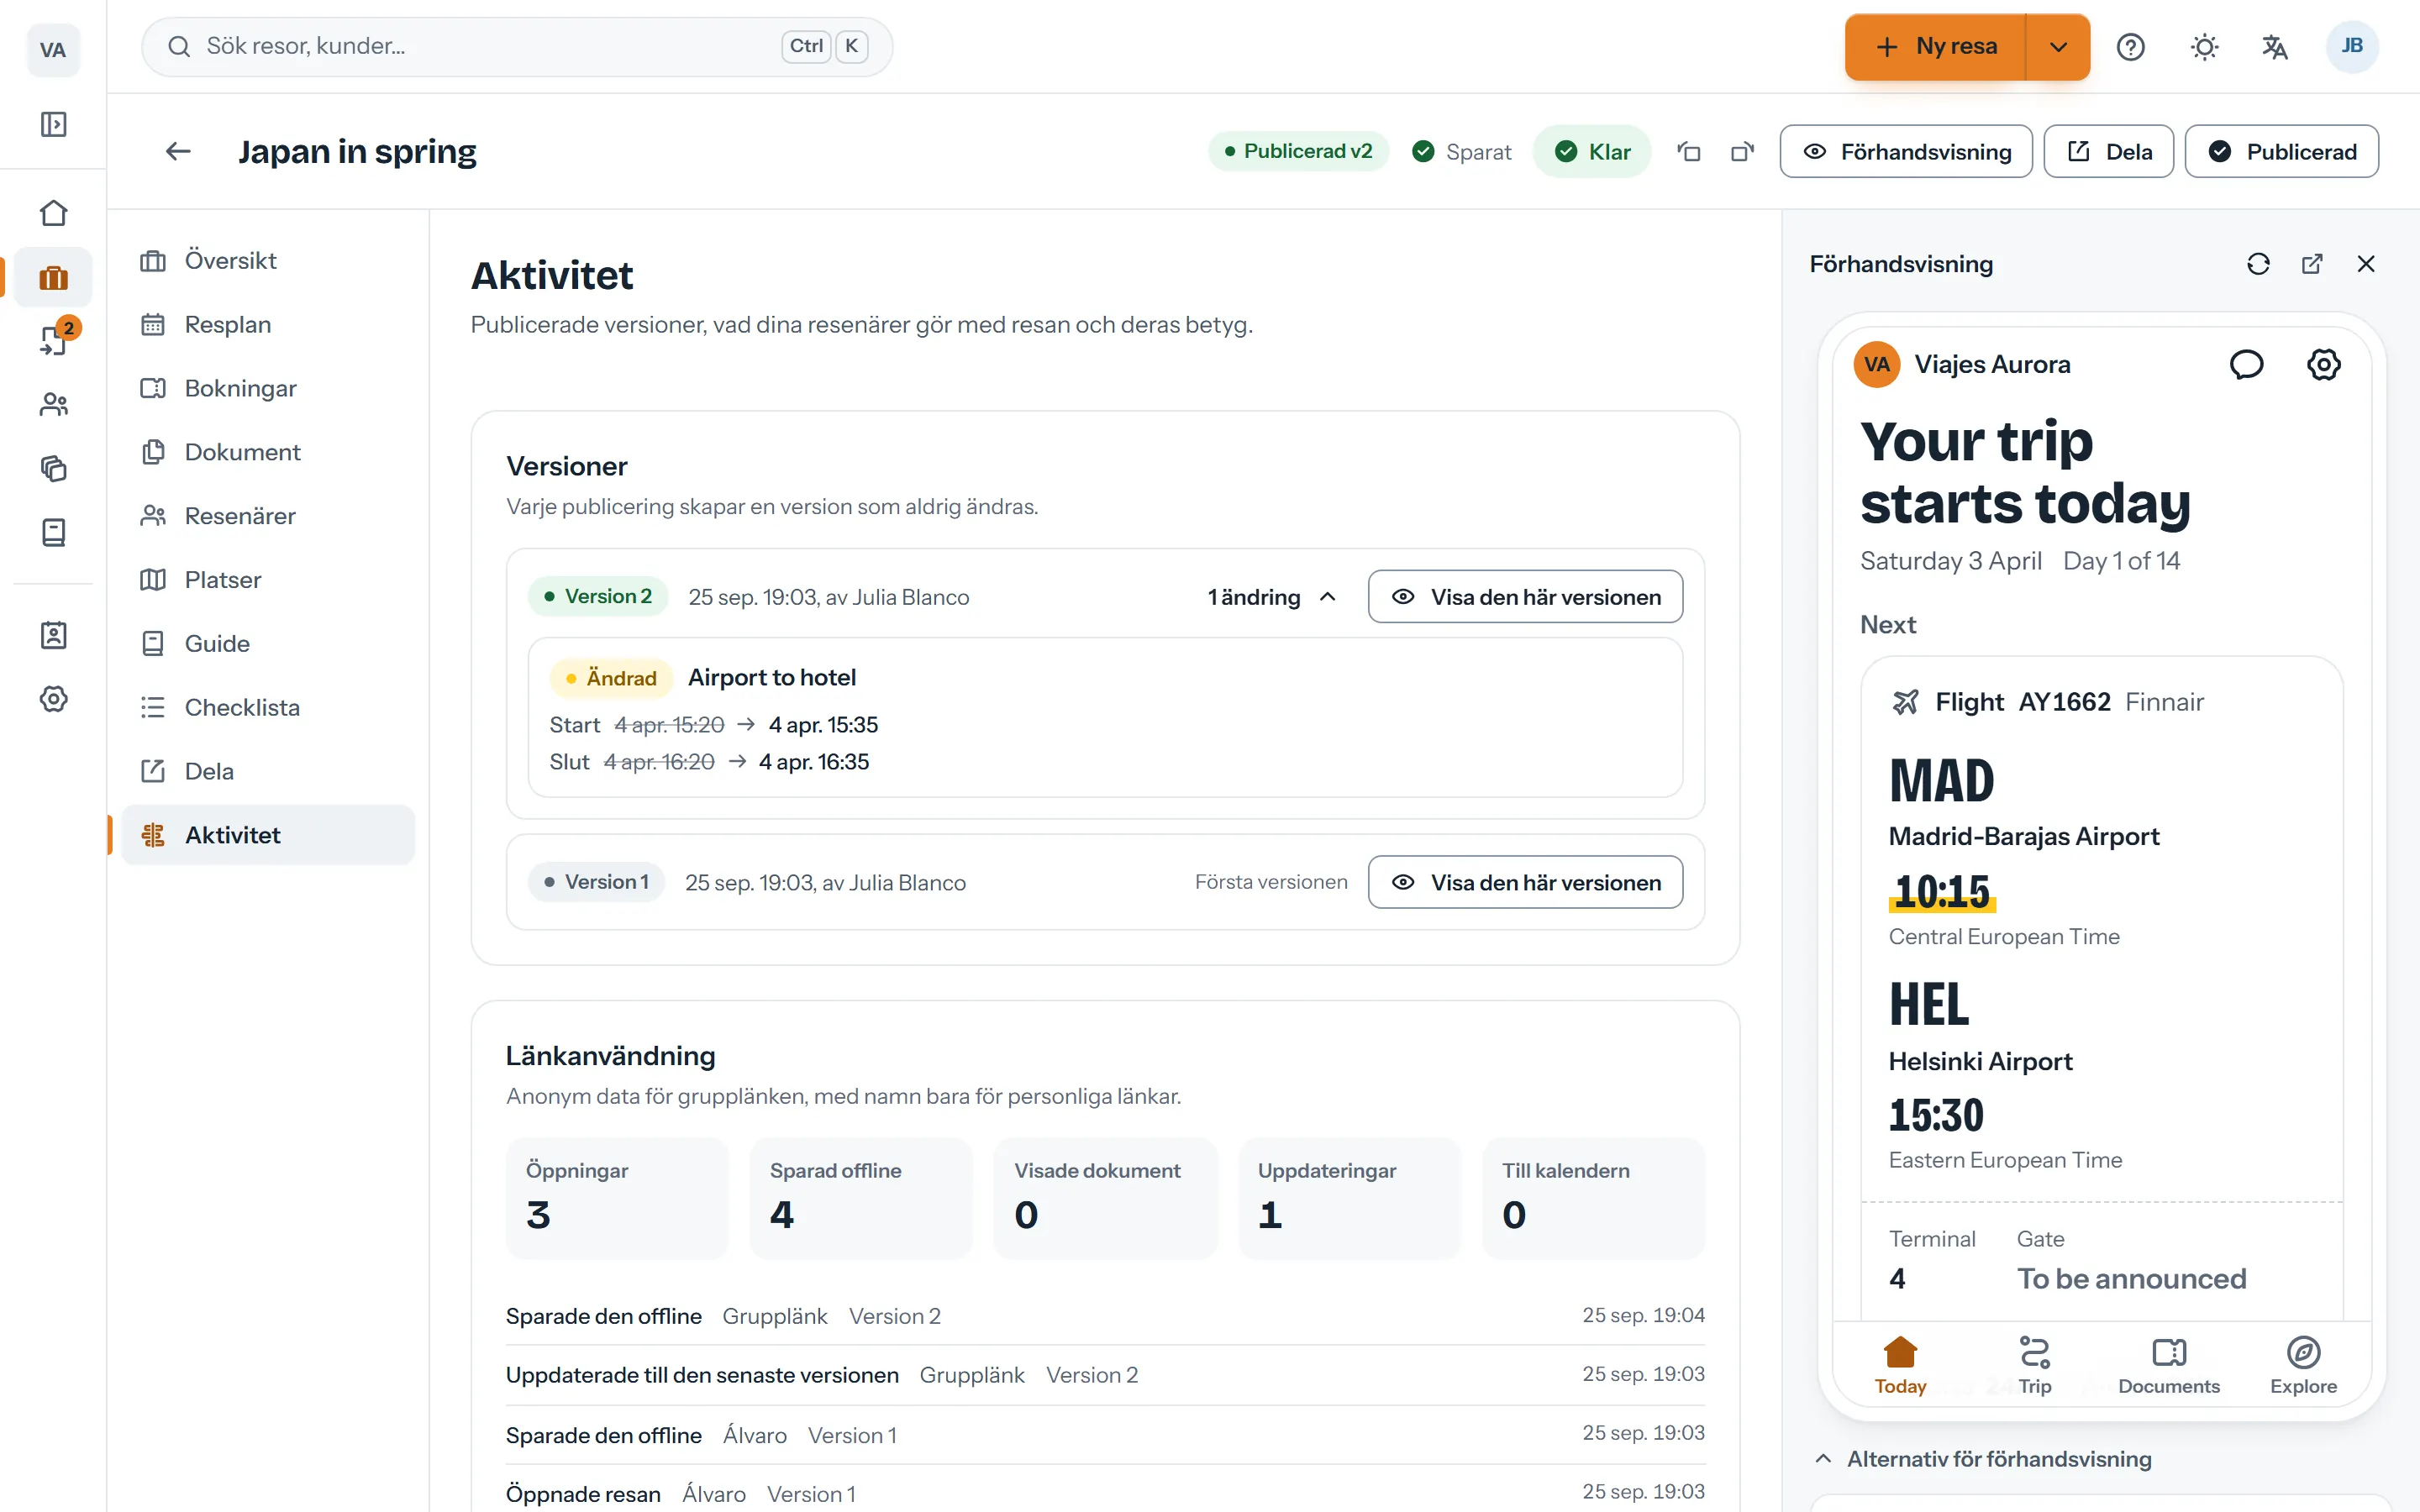The width and height of the screenshot is (2420, 1512).
Task: Click the Öppningar stat card
Action: (617, 1198)
